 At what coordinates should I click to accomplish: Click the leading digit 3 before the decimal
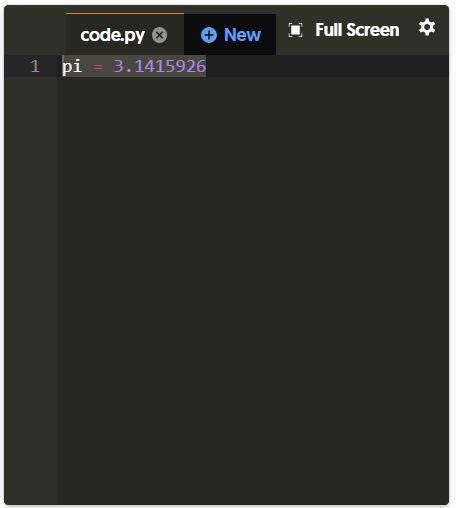pos(119,66)
